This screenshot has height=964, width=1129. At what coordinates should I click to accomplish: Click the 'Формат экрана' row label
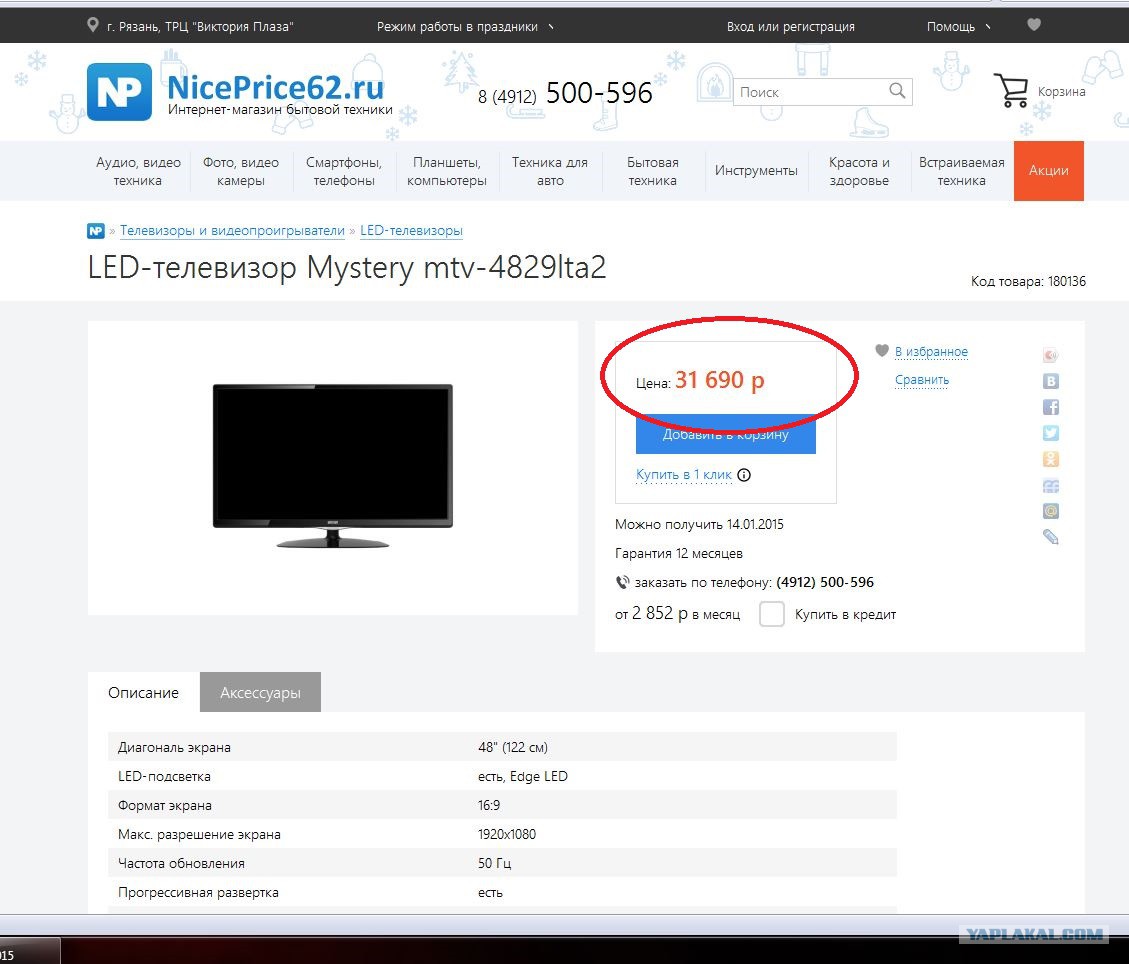pyautogui.click(x=165, y=806)
